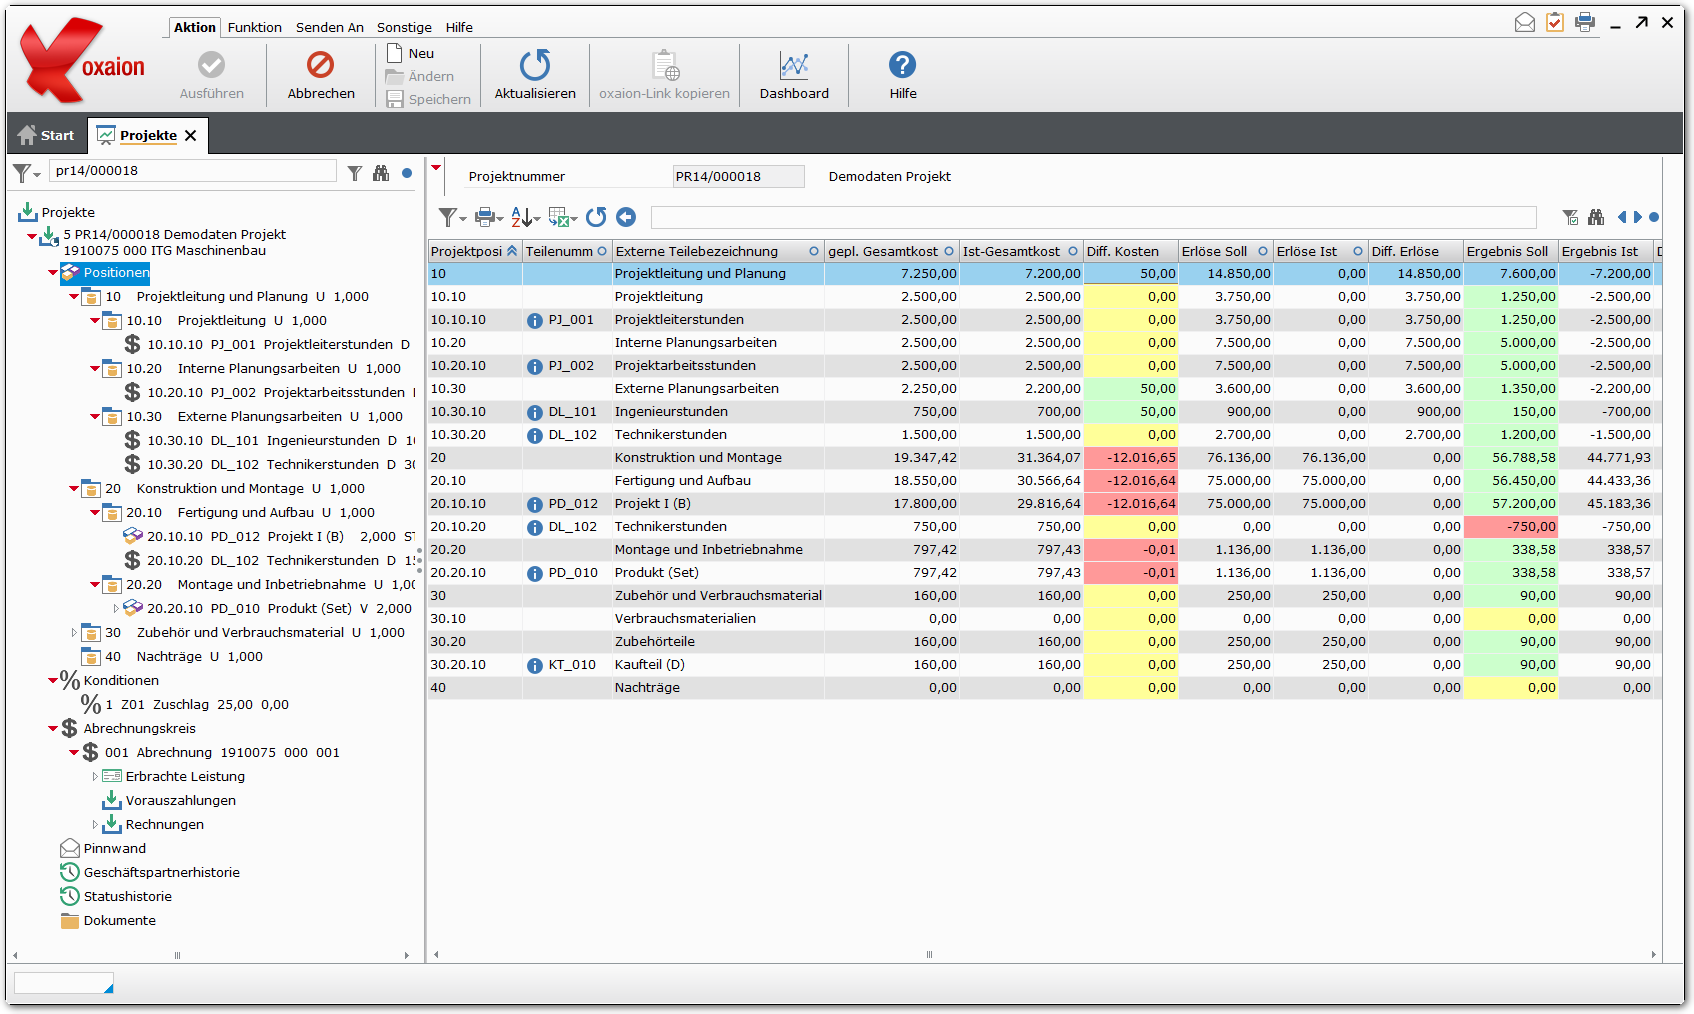Select 40 Nachträge tree item
Image resolution: width=1694 pixels, height=1014 pixels.
click(184, 656)
